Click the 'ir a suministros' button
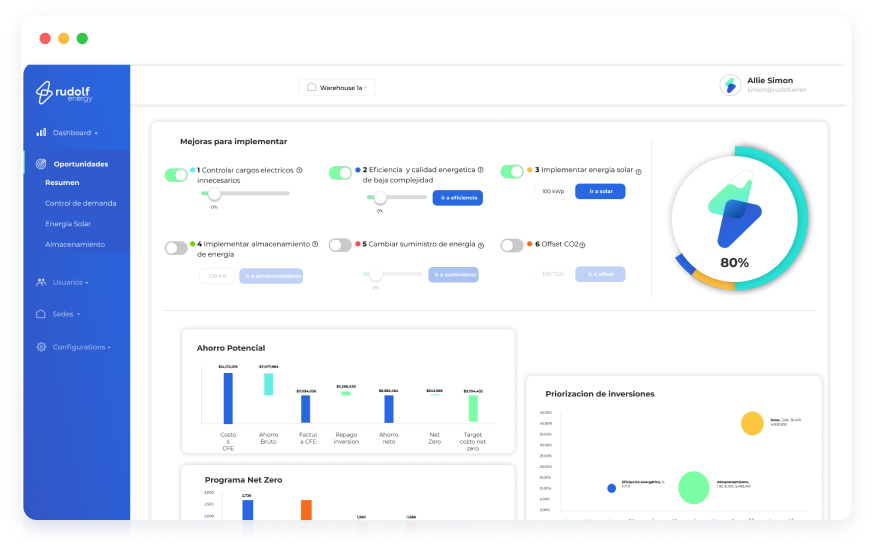873x547 pixels. click(453, 275)
